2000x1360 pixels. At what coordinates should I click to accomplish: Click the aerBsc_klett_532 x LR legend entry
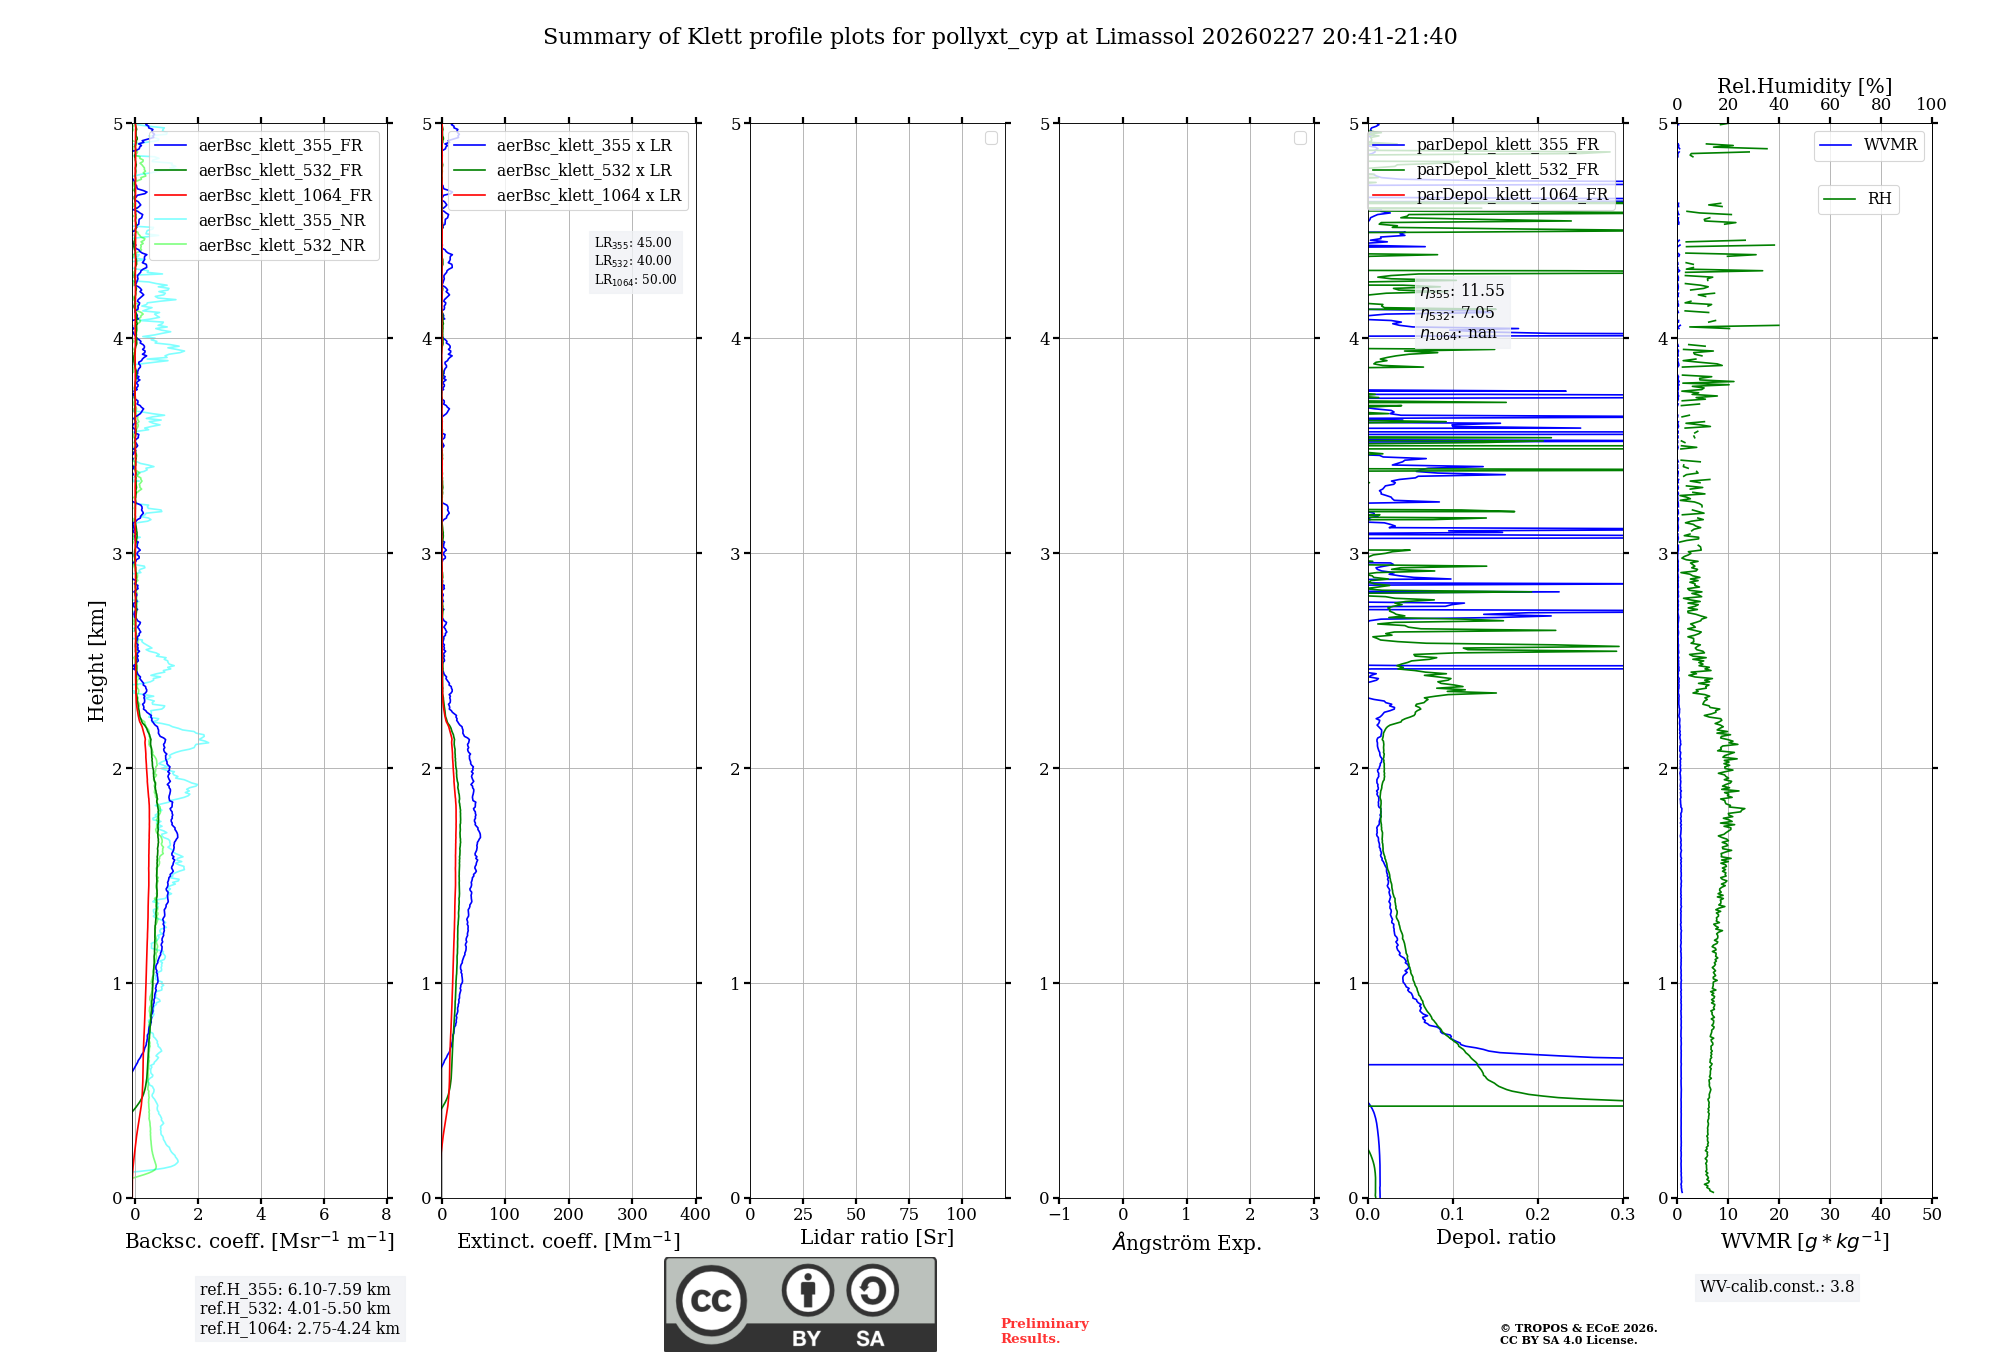583,171
